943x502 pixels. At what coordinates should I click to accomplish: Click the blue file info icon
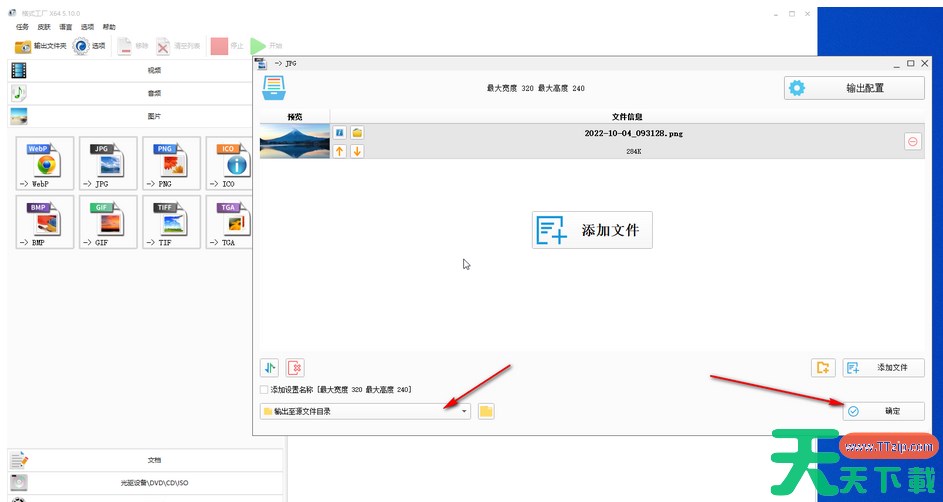(339, 132)
